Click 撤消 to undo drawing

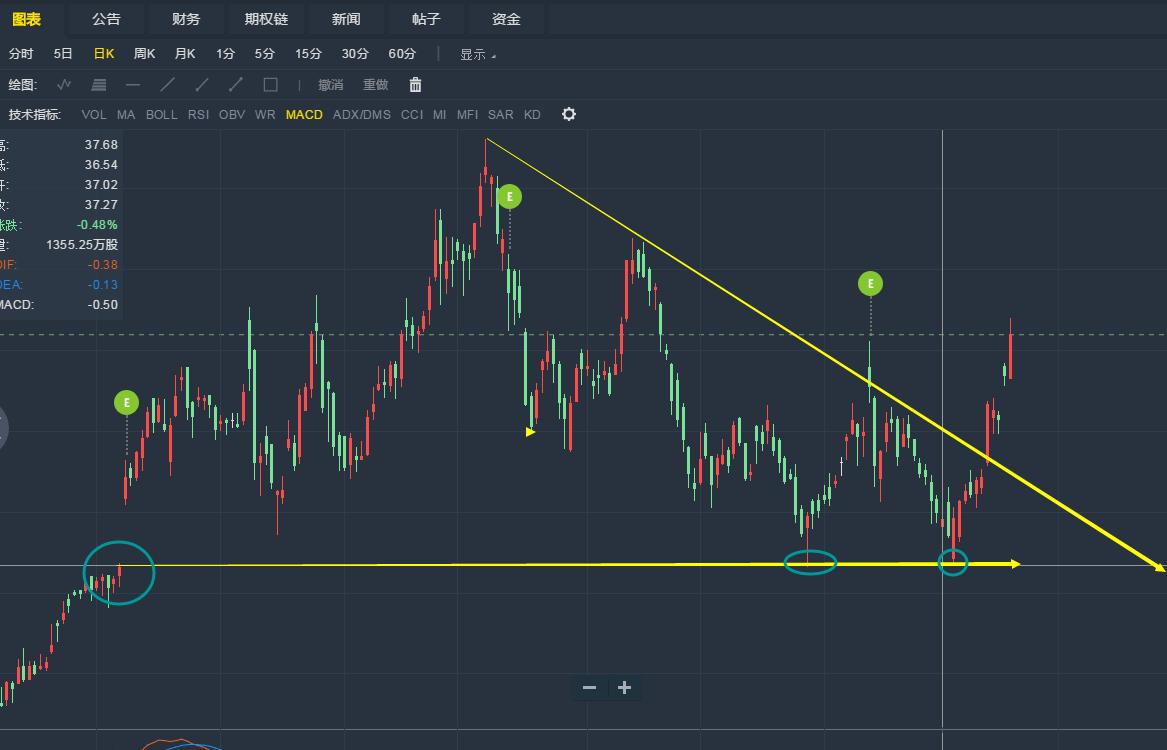coord(330,85)
